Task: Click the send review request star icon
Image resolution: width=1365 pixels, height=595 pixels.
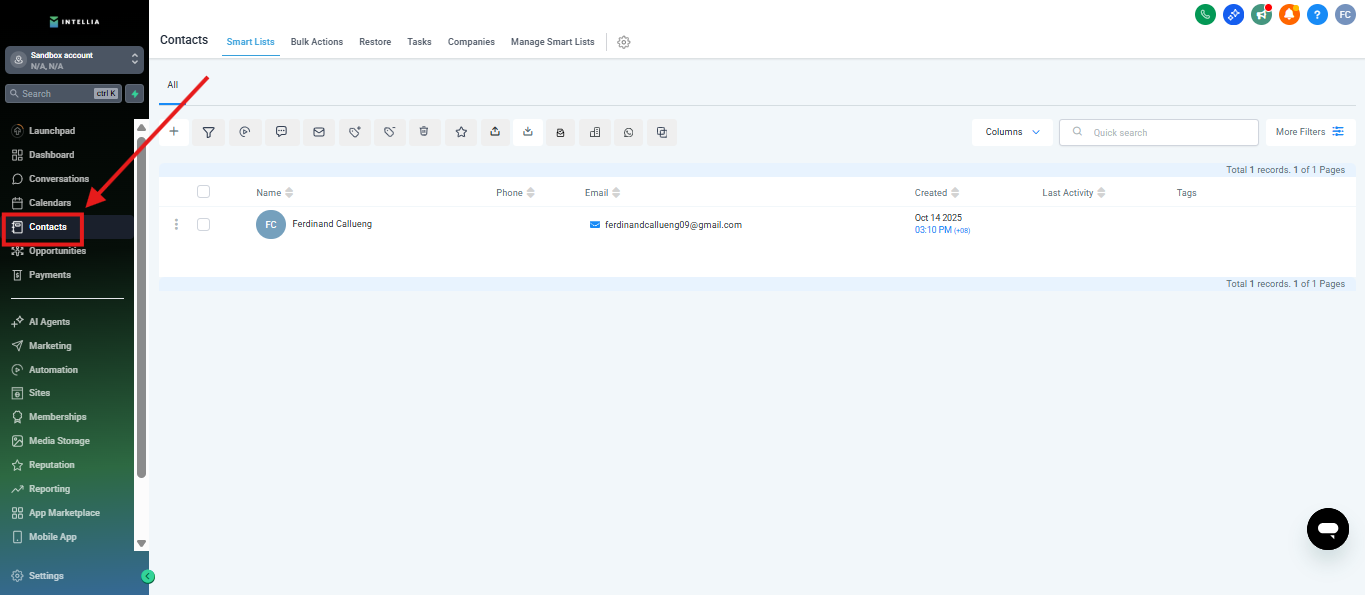Action: [461, 132]
